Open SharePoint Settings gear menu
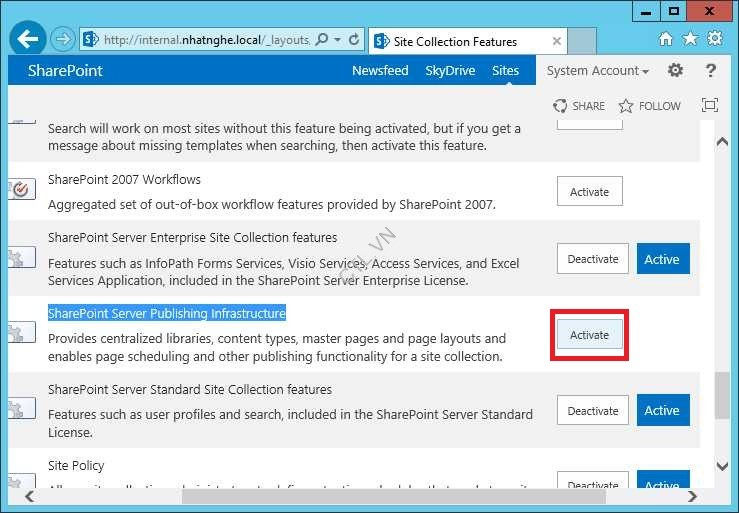Screen dimensions: 739x513 point(675,70)
